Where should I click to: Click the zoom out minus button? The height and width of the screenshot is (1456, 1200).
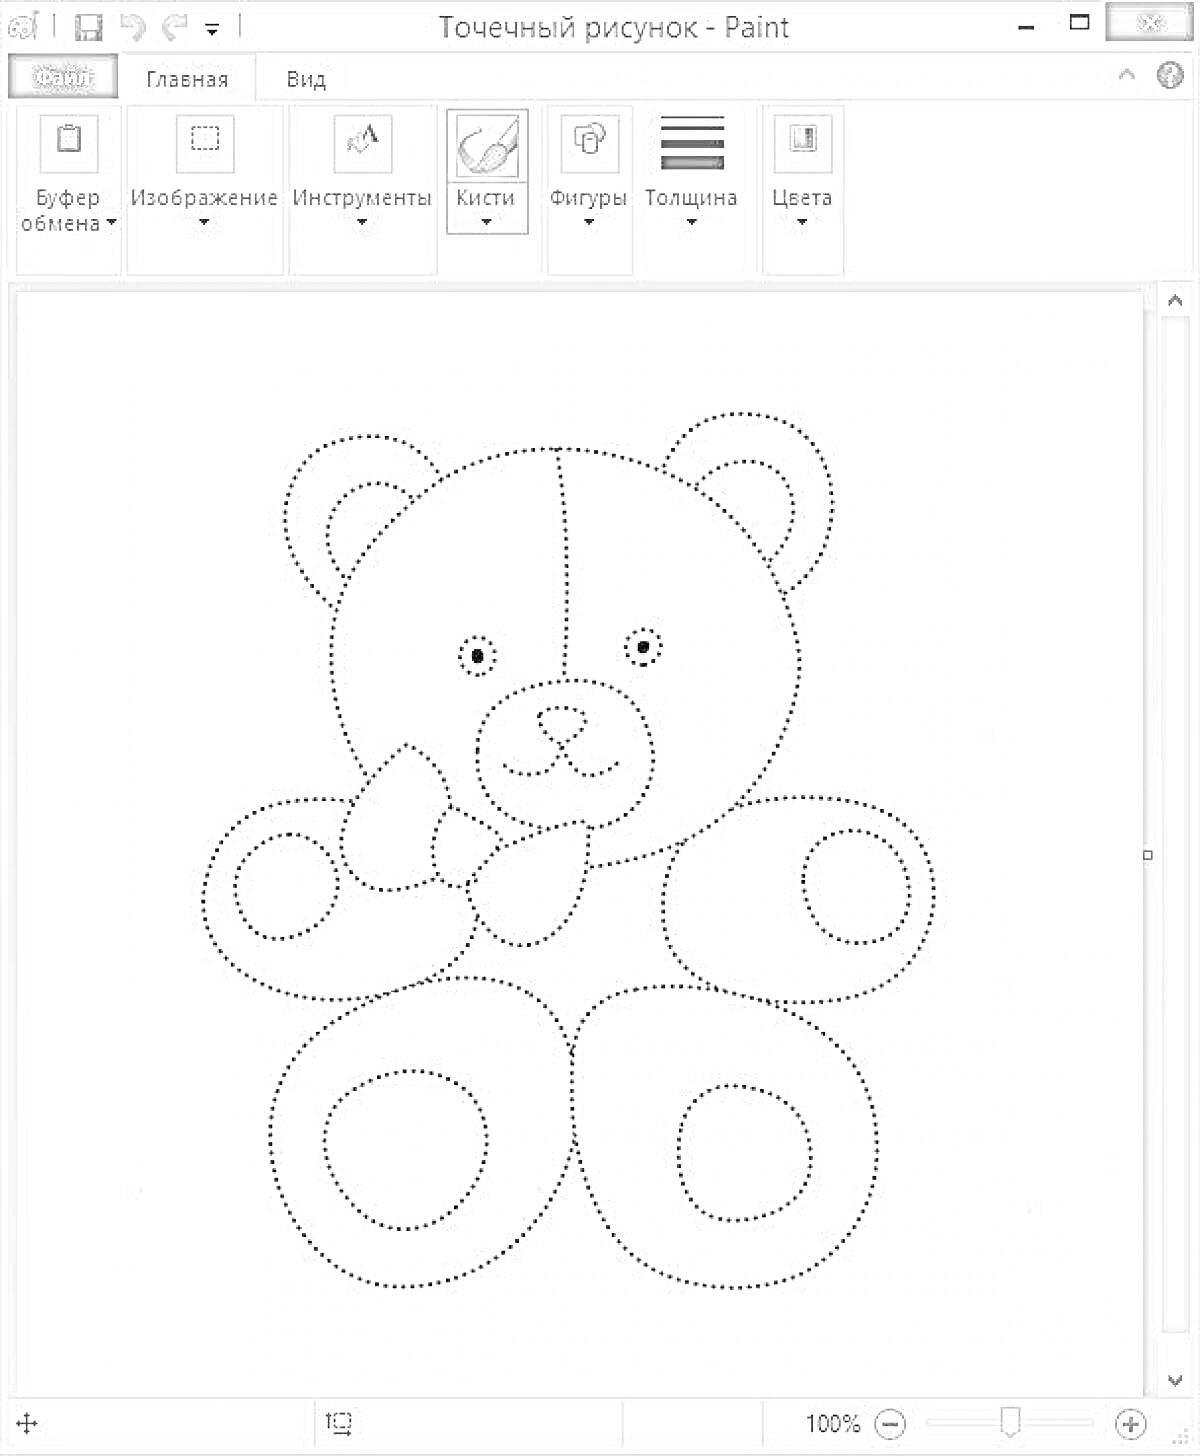pos(890,1423)
